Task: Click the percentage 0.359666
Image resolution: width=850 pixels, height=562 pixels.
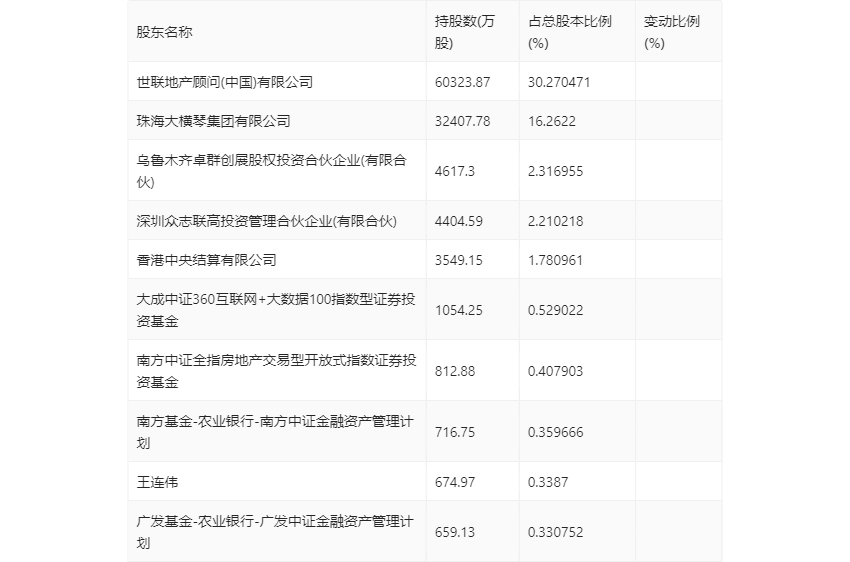Action: pyautogui.click(x=556, y=432)
